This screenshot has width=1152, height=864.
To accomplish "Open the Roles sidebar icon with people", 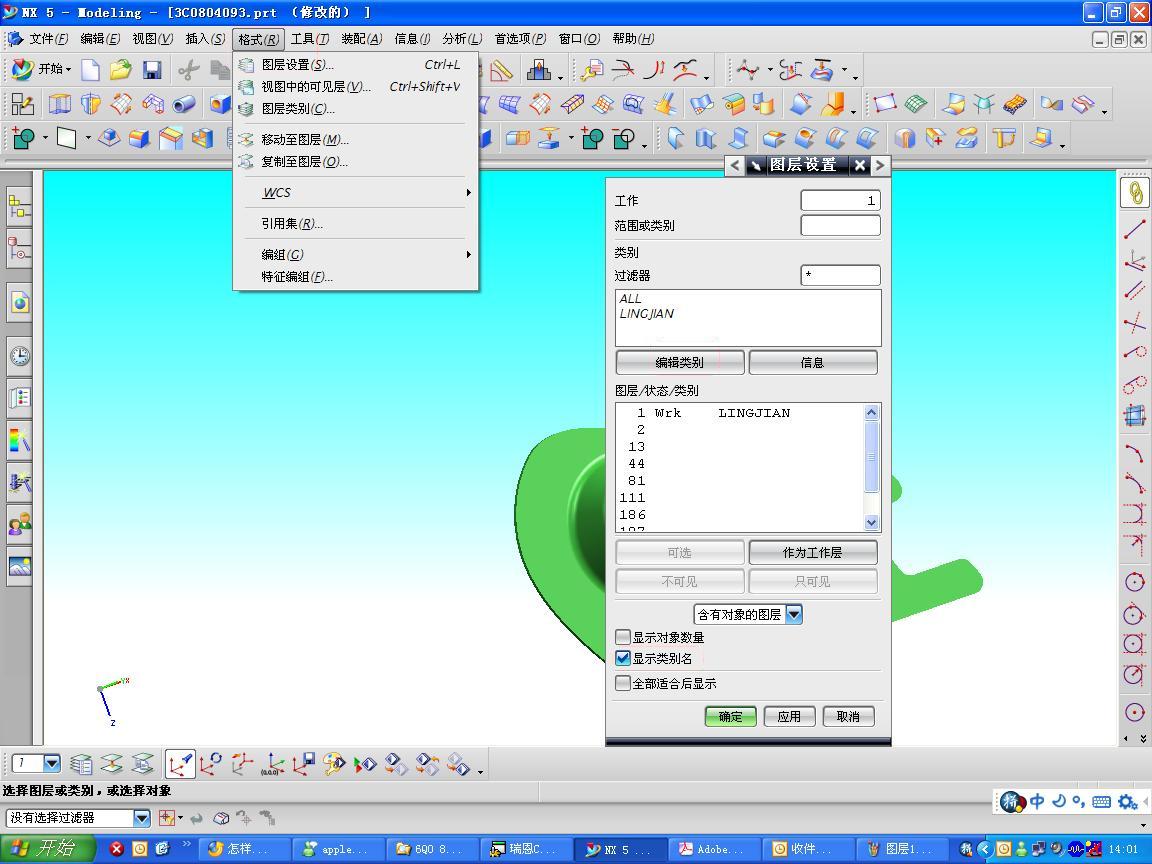I will 20,525.
